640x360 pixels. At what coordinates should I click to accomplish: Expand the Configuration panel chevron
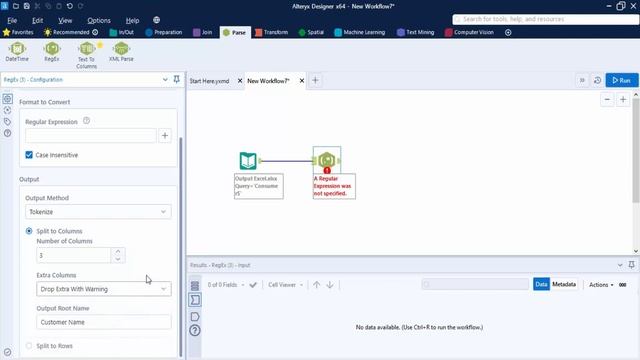tap(165, 79)
